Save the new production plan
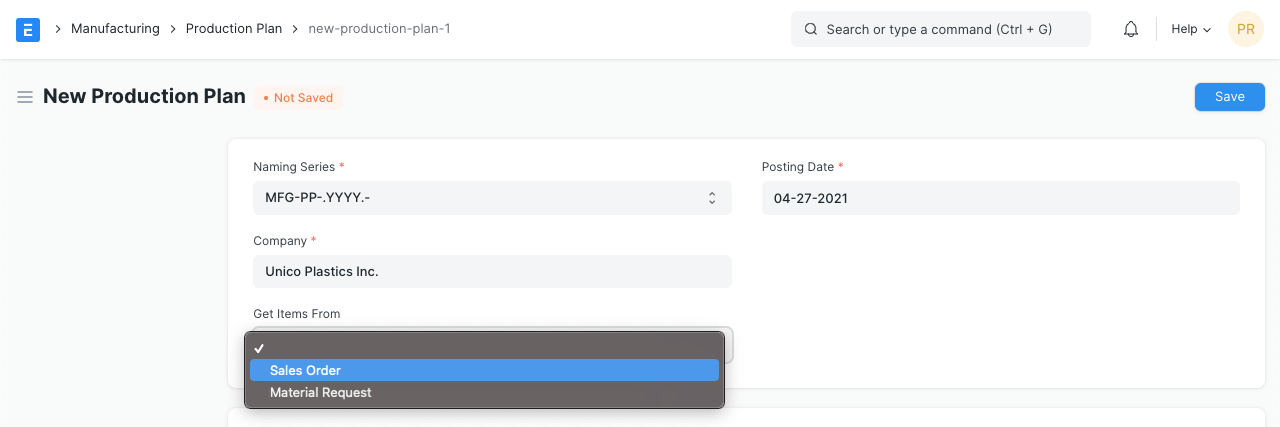The height and width of the screenshot is (427, 1280). click(x=1229, y=97)
